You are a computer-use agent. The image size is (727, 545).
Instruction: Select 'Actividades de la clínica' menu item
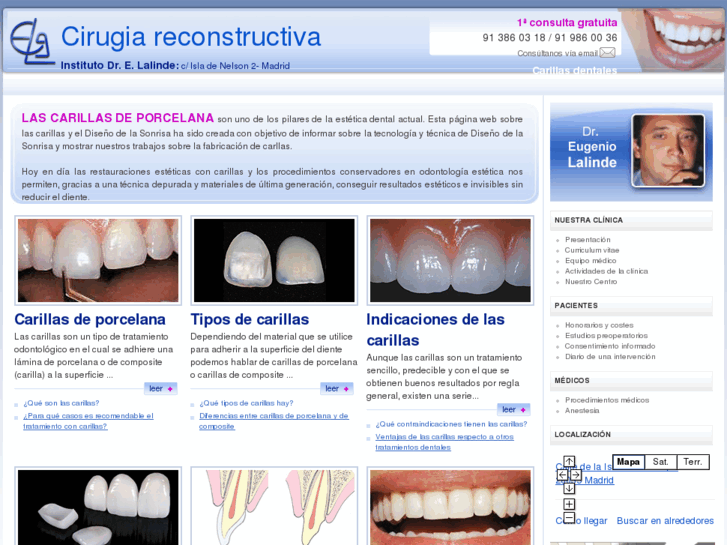point(606,271)
